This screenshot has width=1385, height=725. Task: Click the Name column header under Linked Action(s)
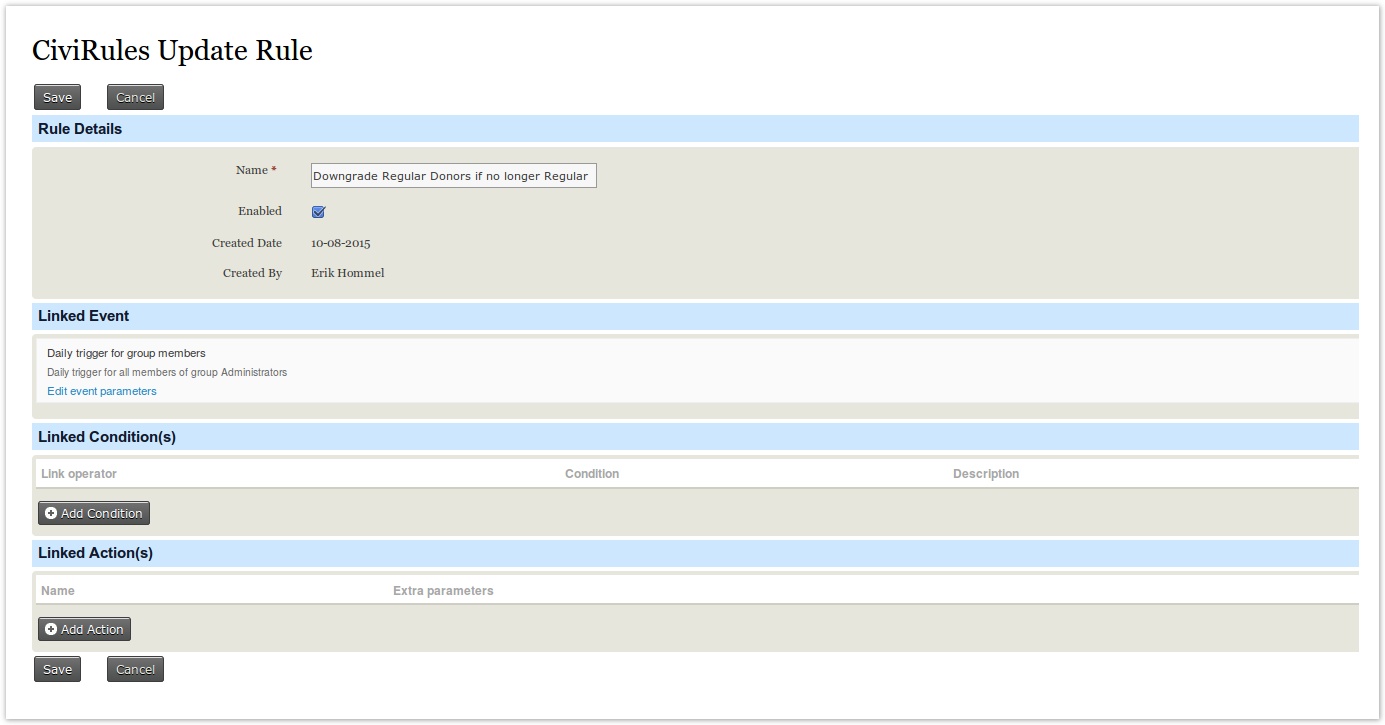coord(58,591)
